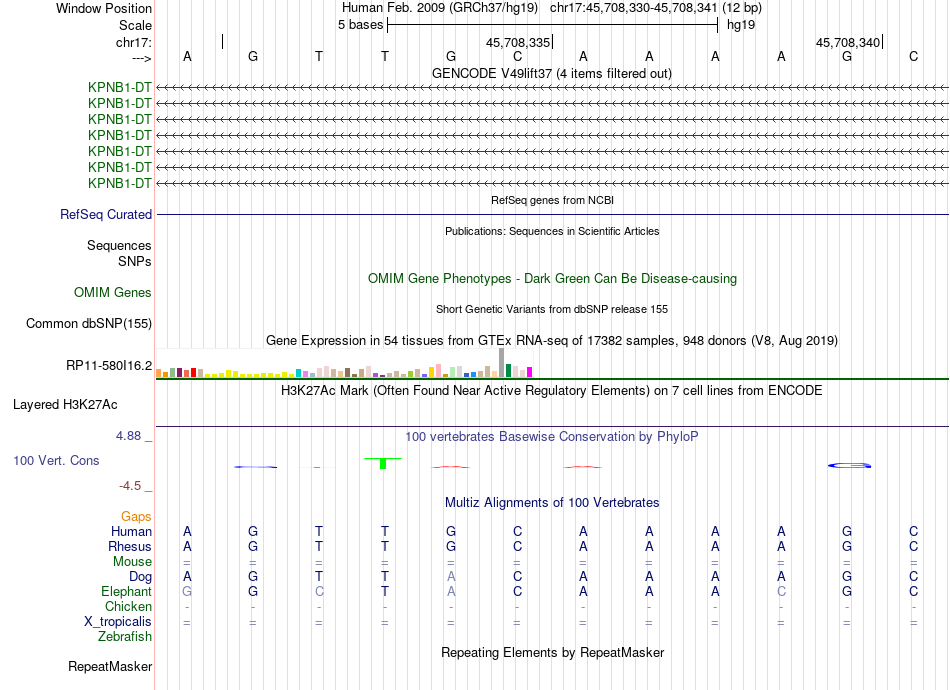Click the faded A in Dog row
This screenshot has height=690, width=950.
(451, 577)
